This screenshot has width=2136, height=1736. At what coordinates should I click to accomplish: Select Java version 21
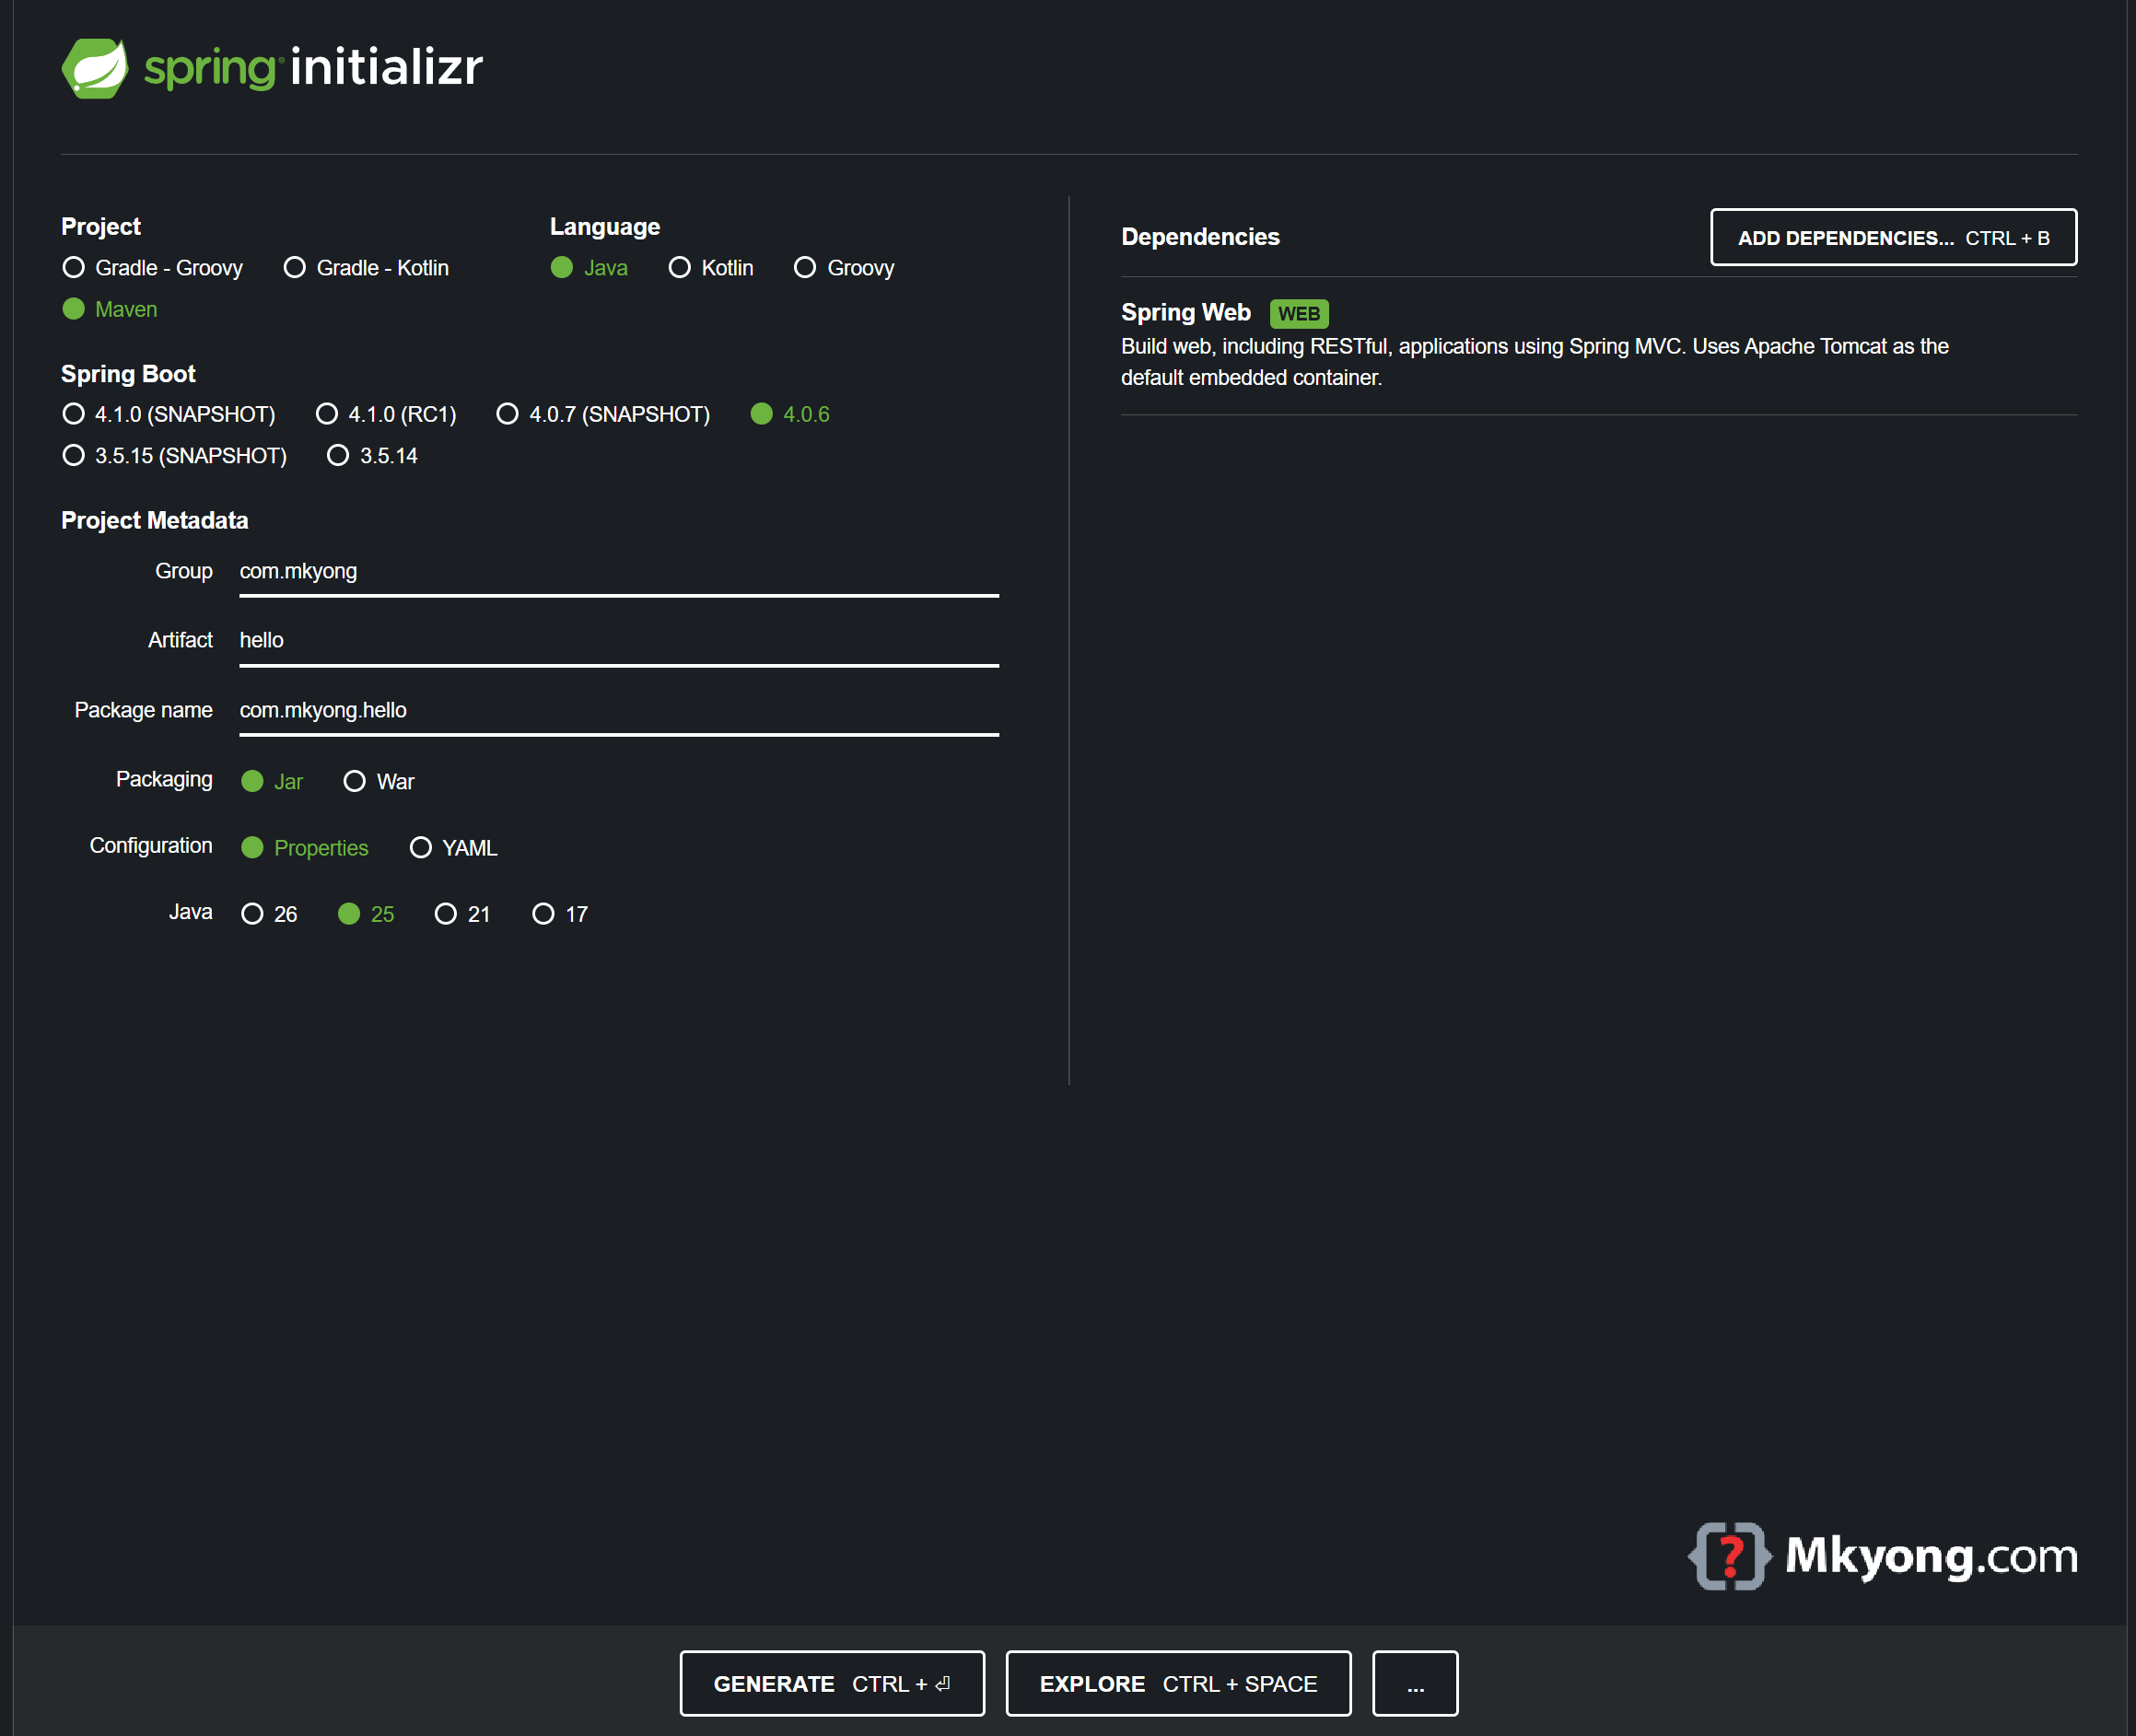(x=462, y=914)
